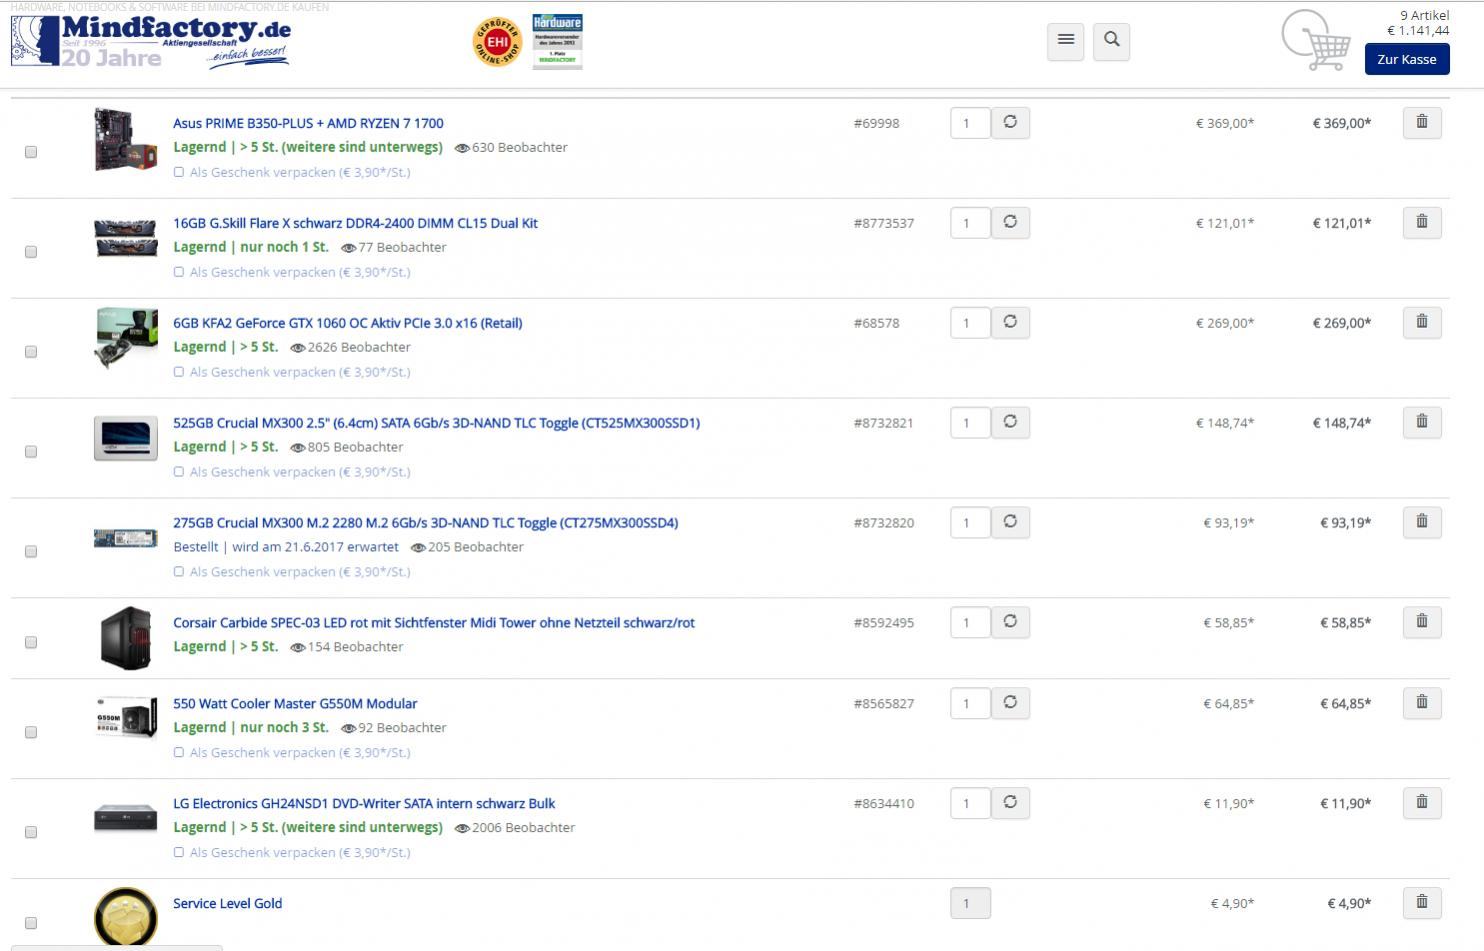Viewport: 1484px width, 951px height.
Task: Select the Asus PRIME B350-PLUS row checkbox
Action: pyautogui.click(x=31, y=152)
